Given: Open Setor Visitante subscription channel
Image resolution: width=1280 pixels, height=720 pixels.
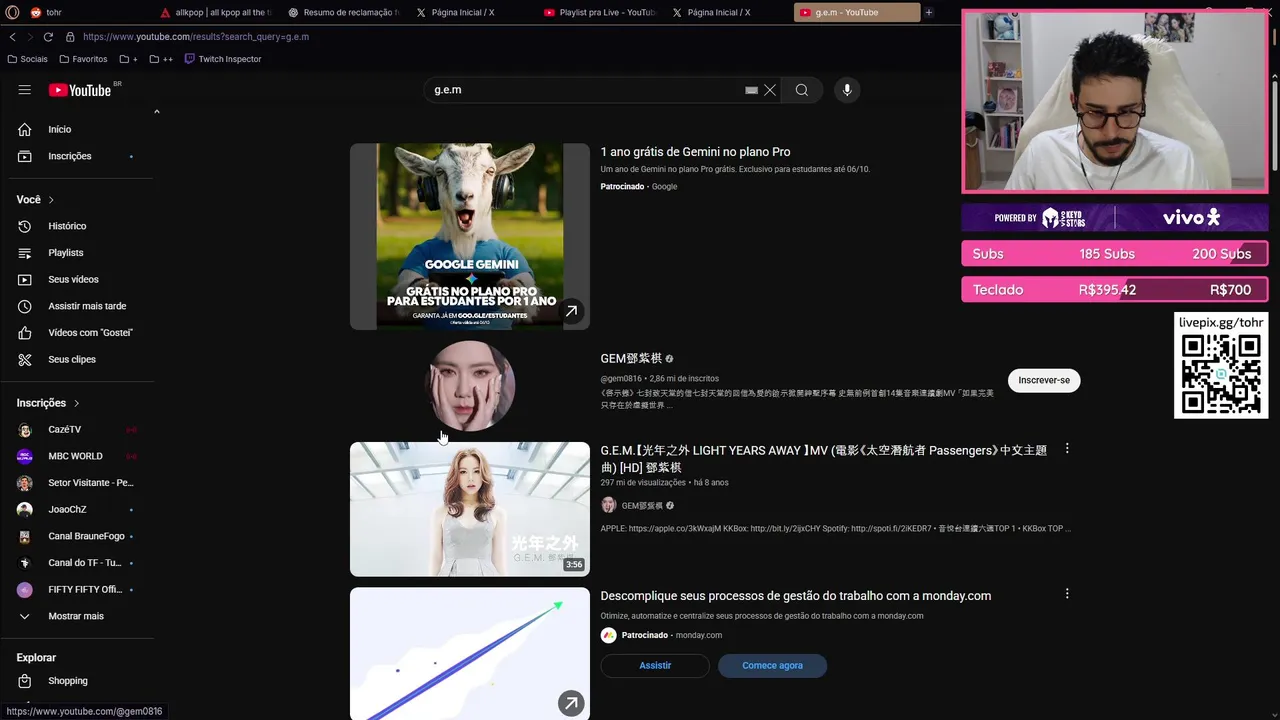Looking at the screenshot, I should 78,483.
